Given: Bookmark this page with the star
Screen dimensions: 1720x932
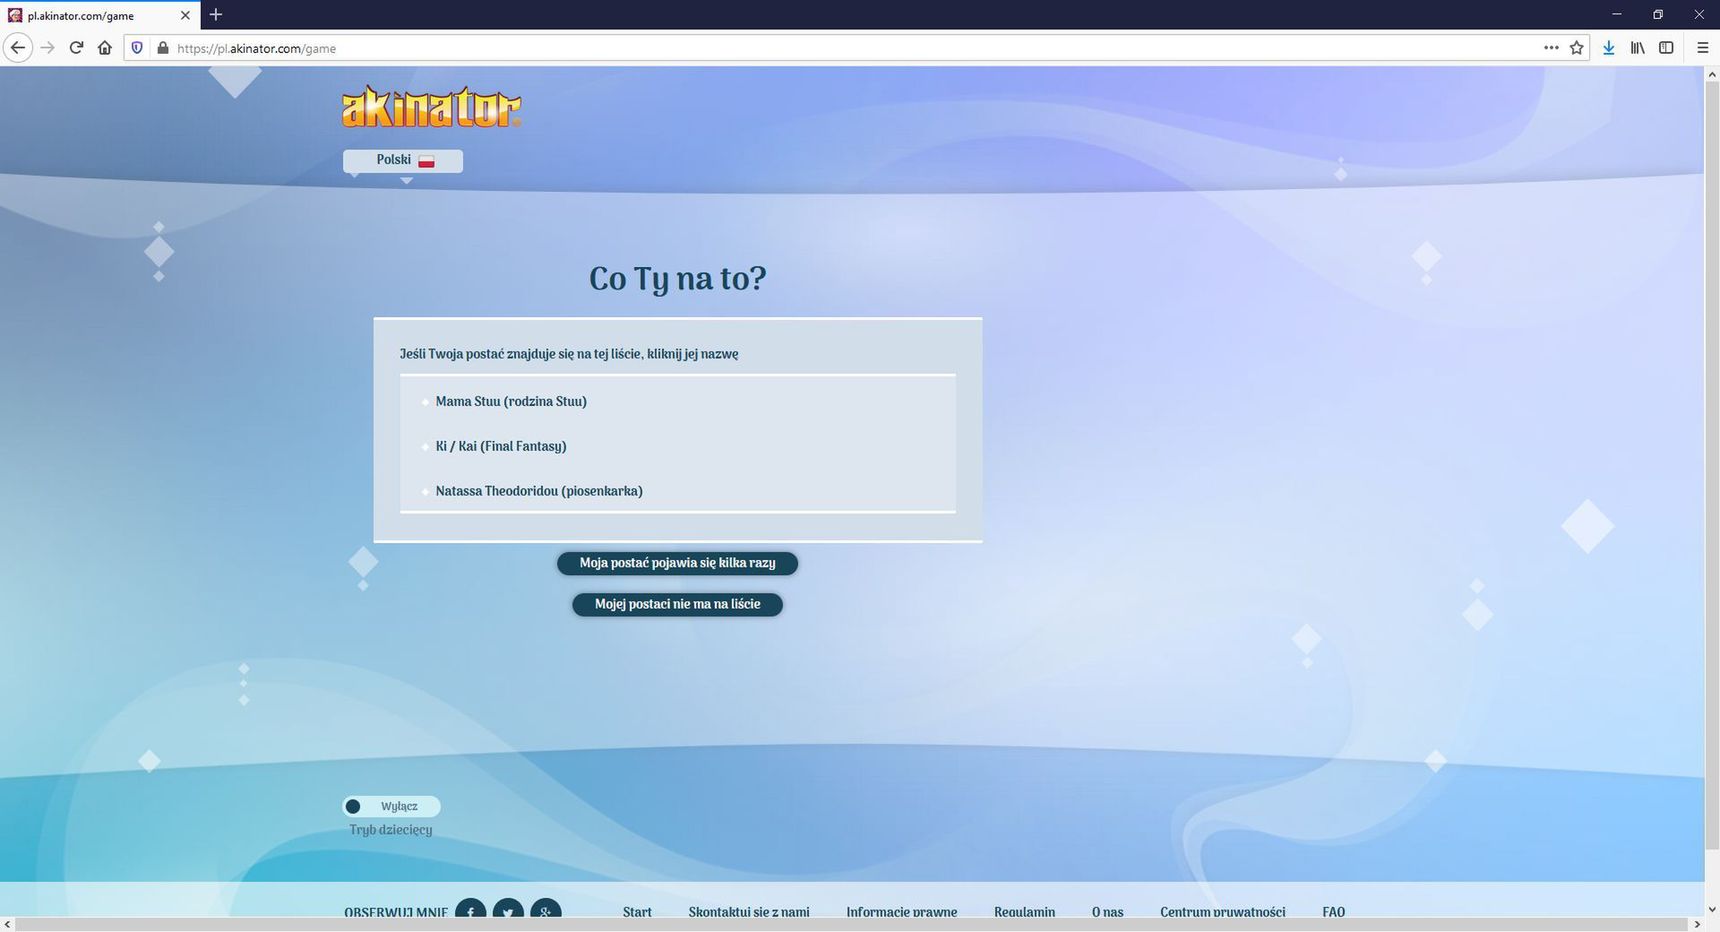Looking at the screenshot, I should (1577, 48).
